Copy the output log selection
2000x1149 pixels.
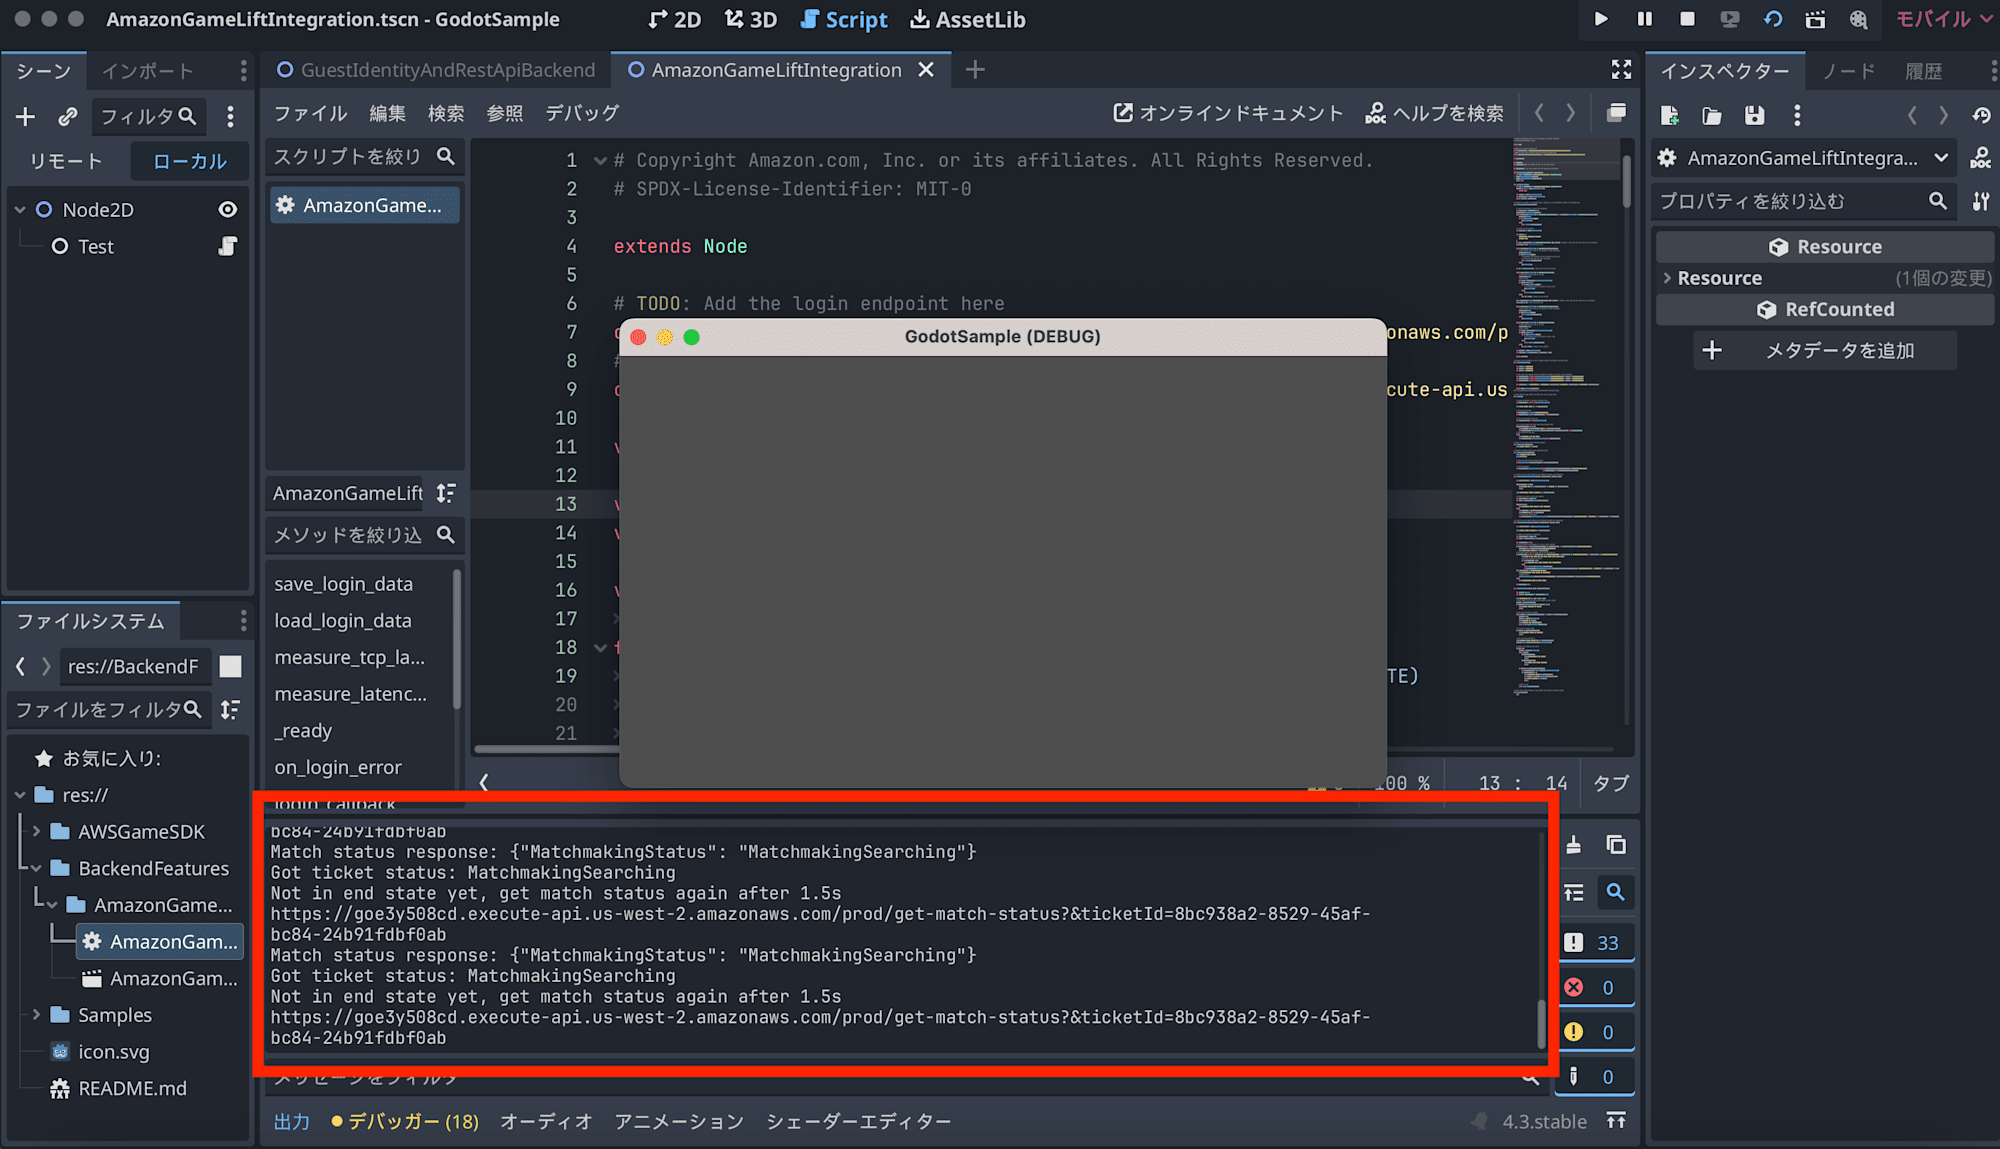pyautogui.click(x=1616, y=845)
